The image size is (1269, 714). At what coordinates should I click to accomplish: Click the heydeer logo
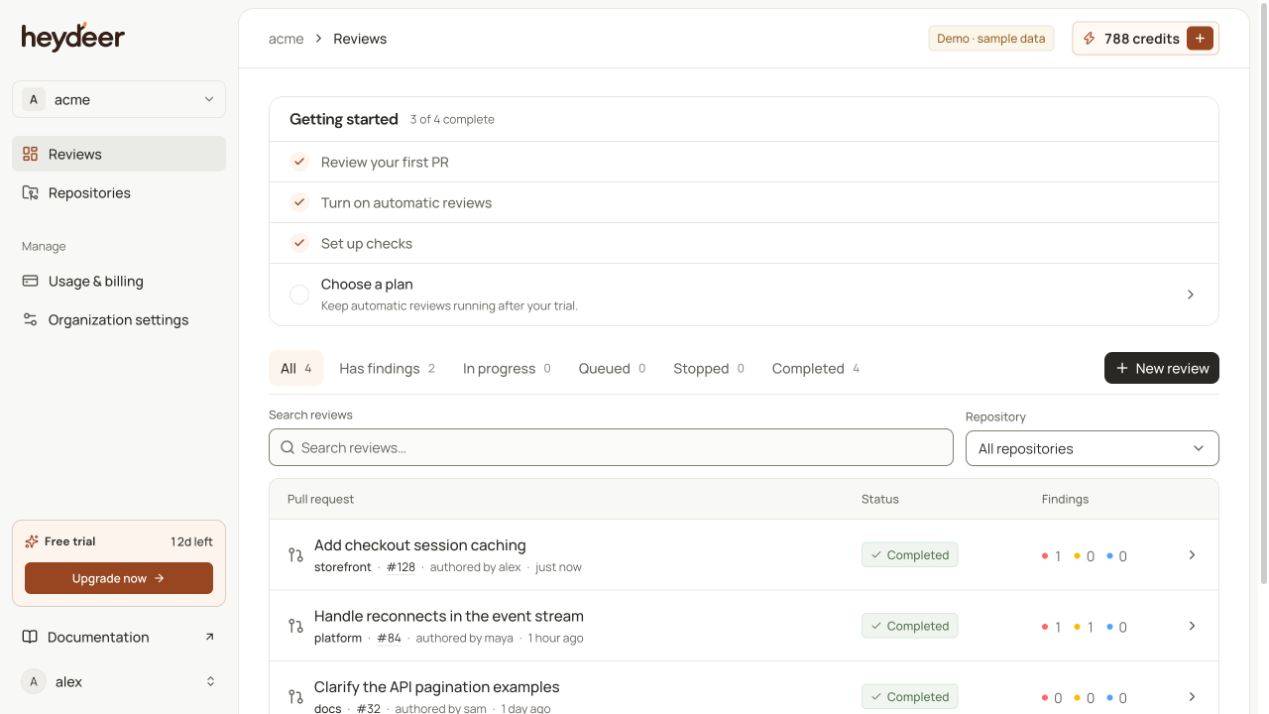pyautogui.click(x=73, y=37)
